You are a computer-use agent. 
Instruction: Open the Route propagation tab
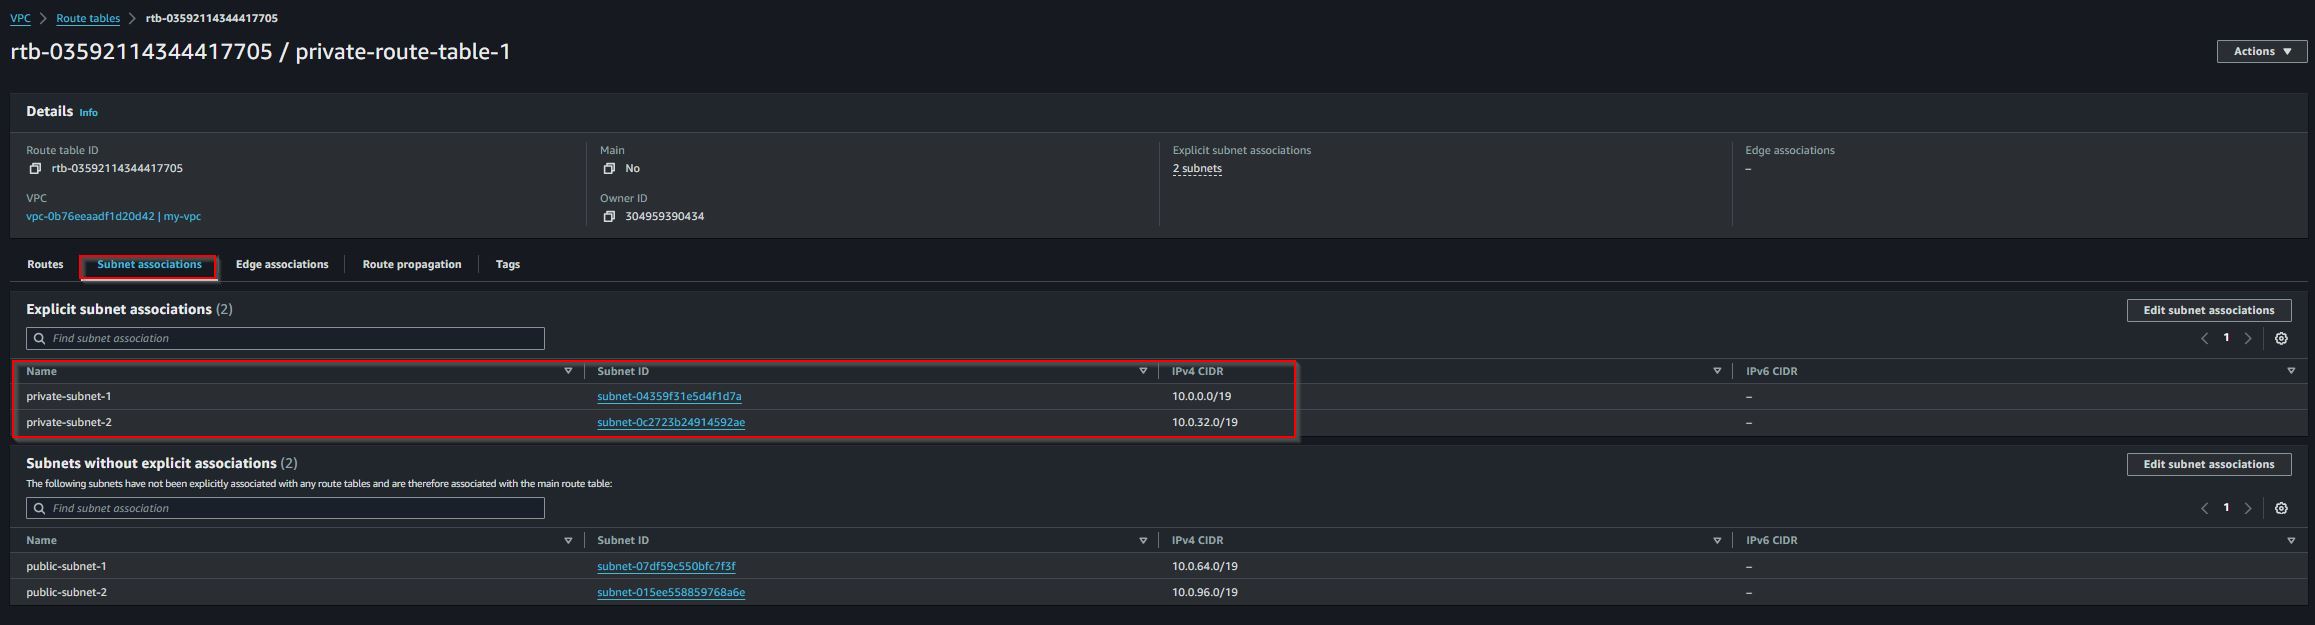click(x=412, y=265)
